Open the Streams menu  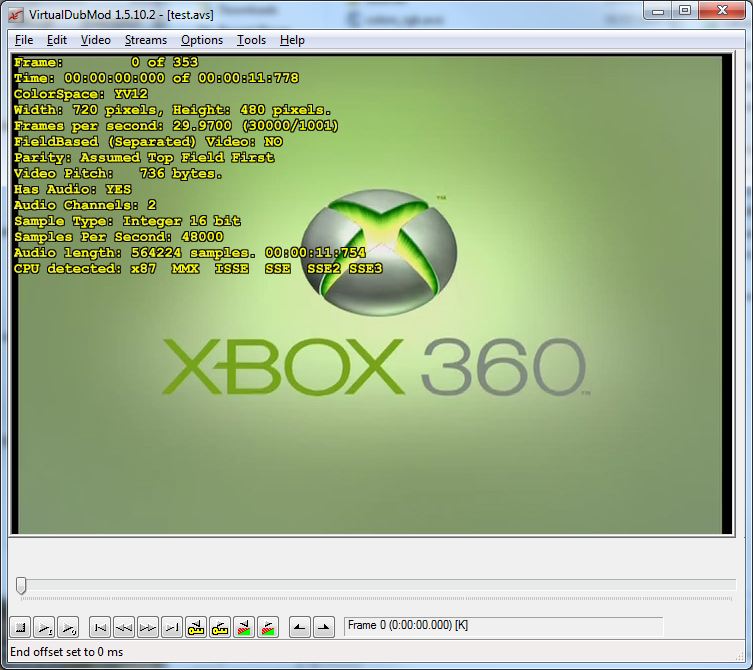(146, 40)
